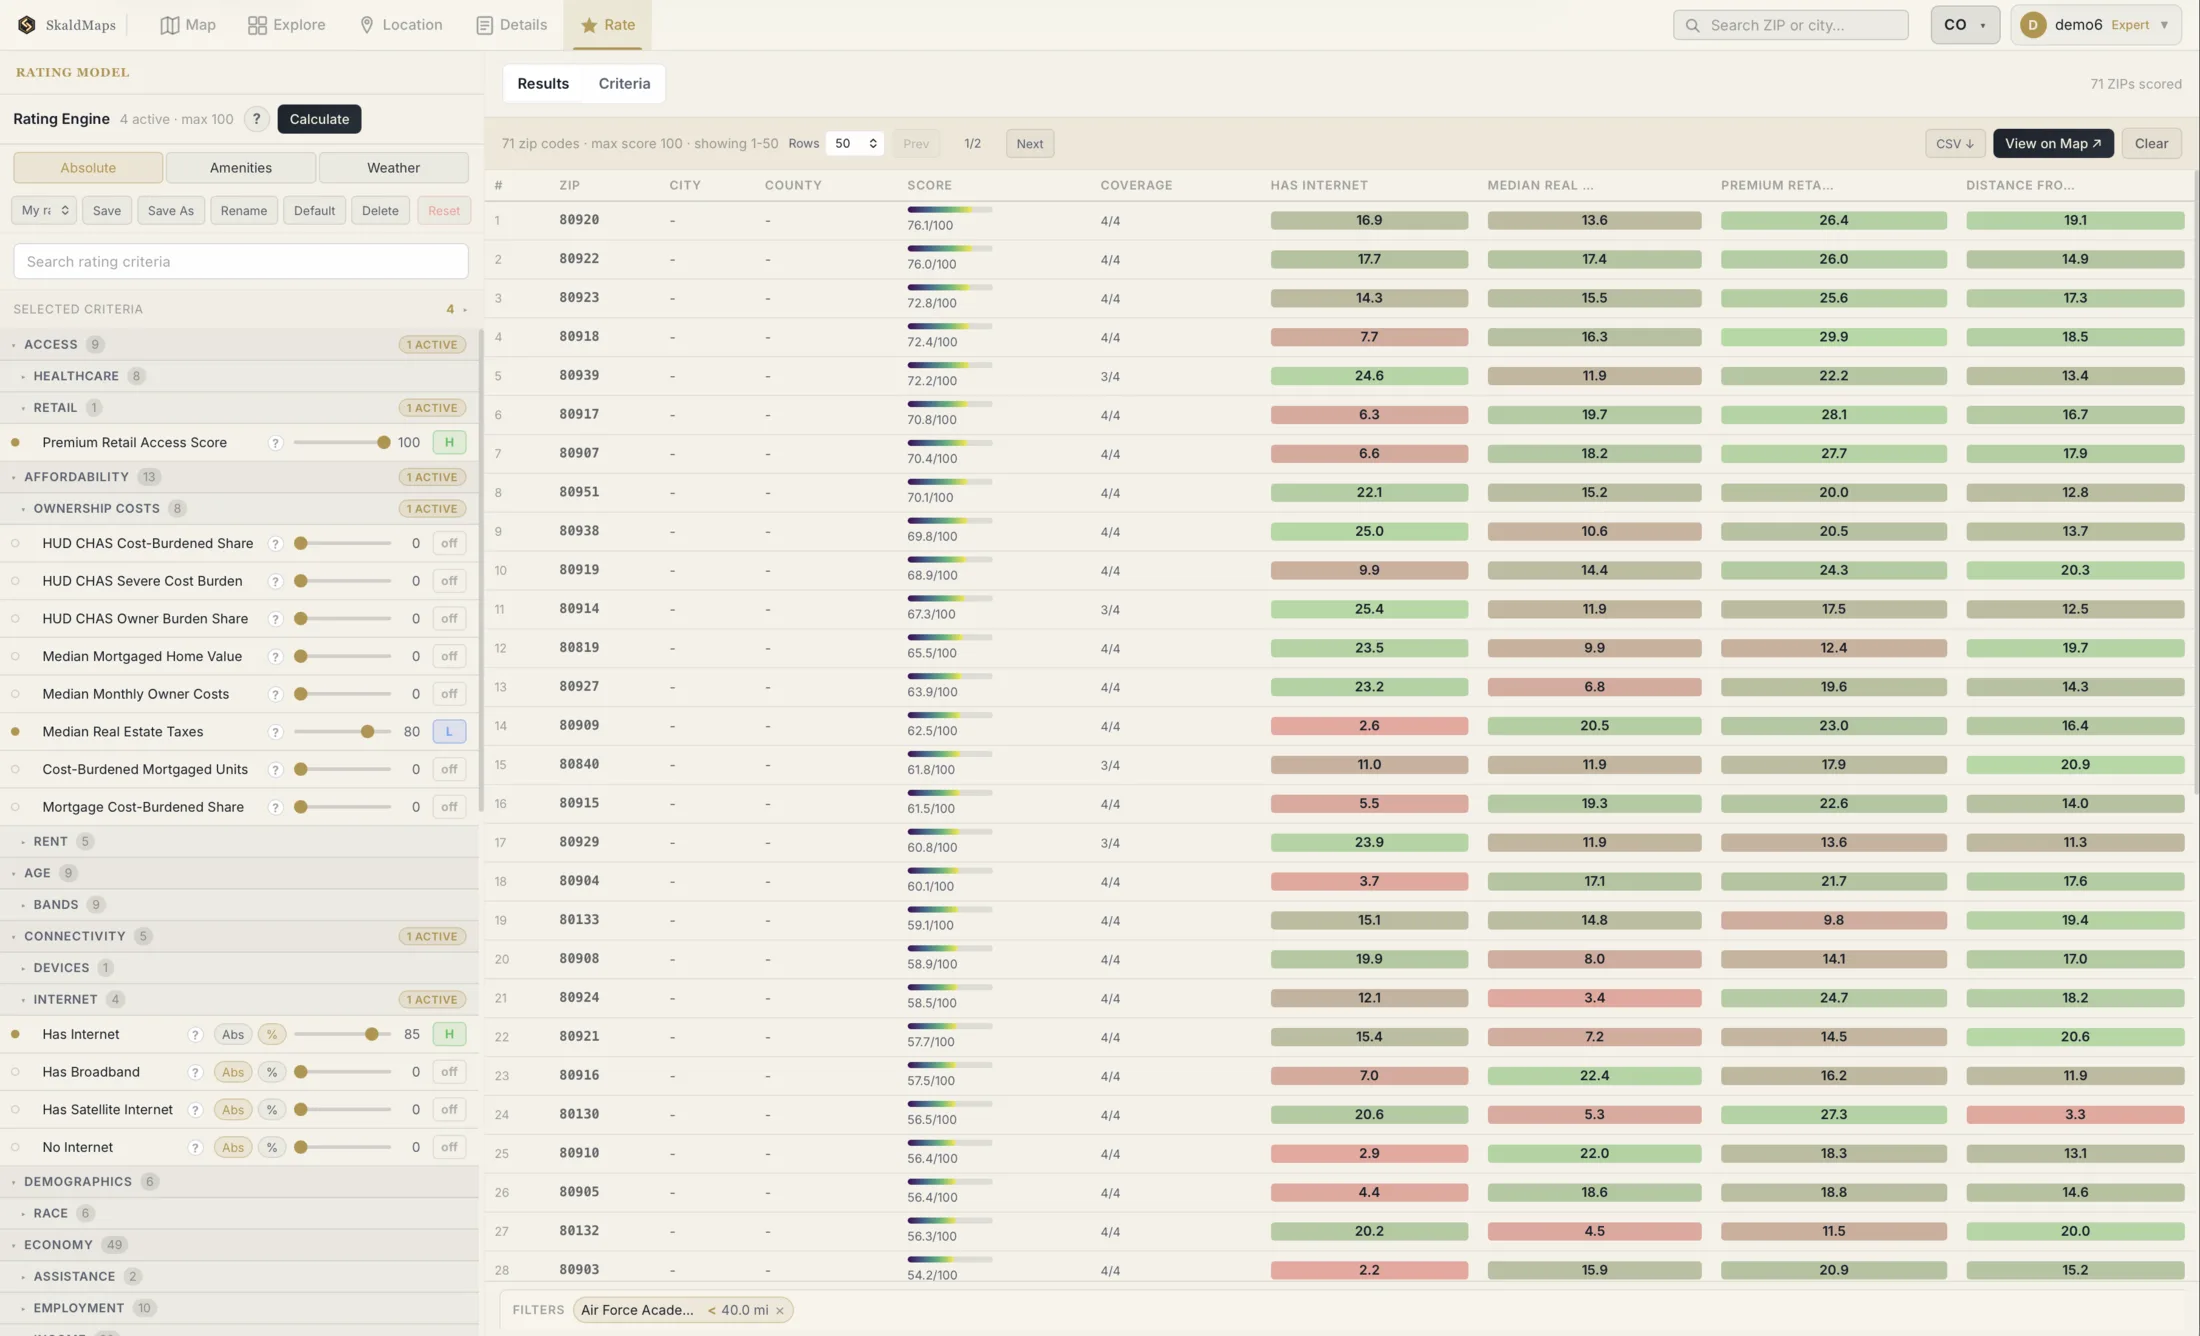
Task: Toggle HUD CHAS Cost-Burdened Share off switch
Action: [x=449, y=544]
